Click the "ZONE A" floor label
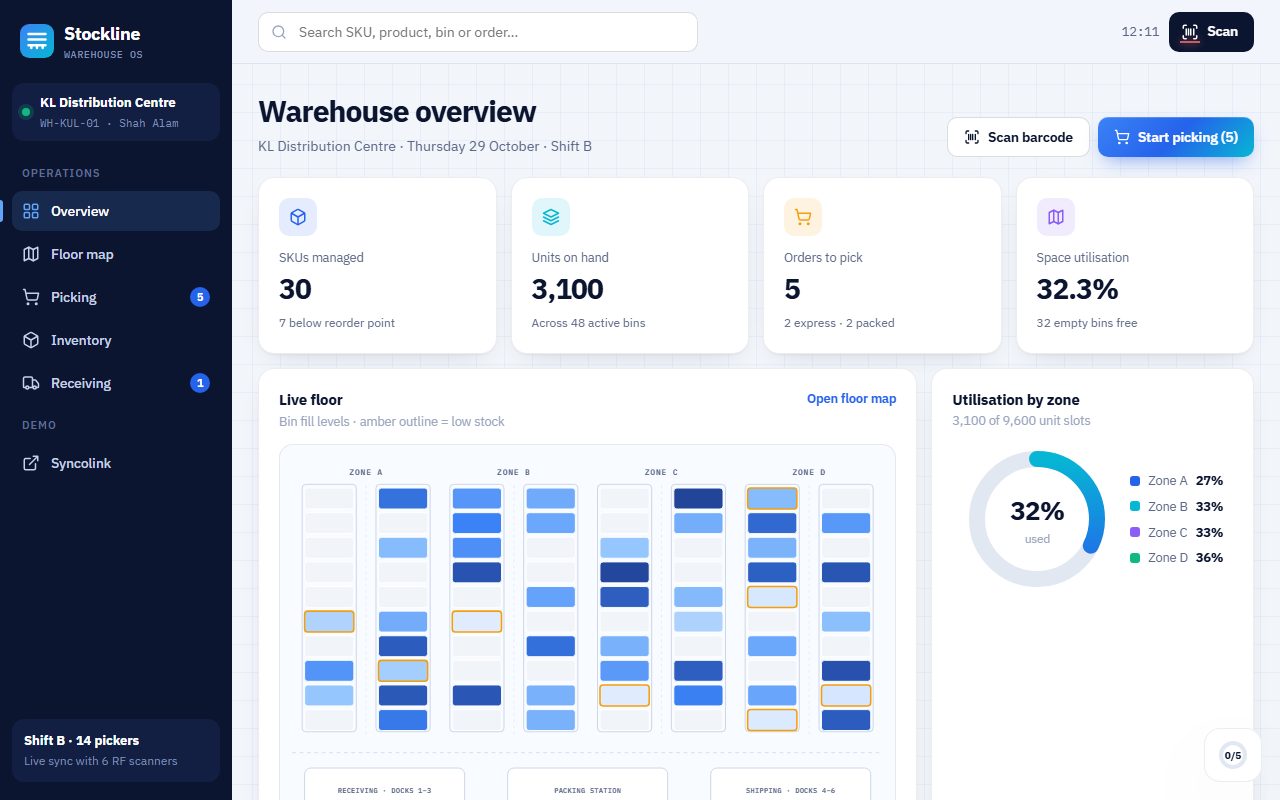This screenshot has width=1280, height=800. (366, 472)
